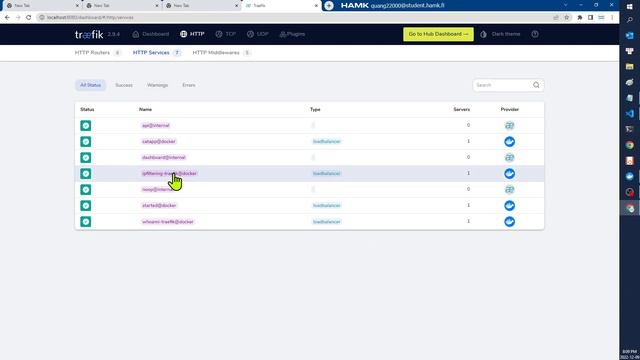This screenshot has width=640, height=360.
Task: Click Docker provider icon for started@docker
Action: click(x=509, y=205)
